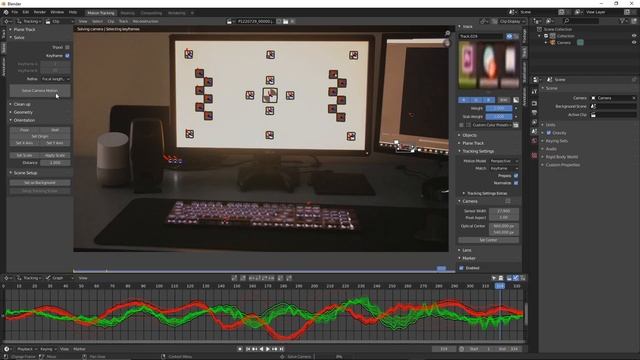Switch to the Motion Tracking workspace tab
The height and width of the screenshot is (360, 640).
101,13
